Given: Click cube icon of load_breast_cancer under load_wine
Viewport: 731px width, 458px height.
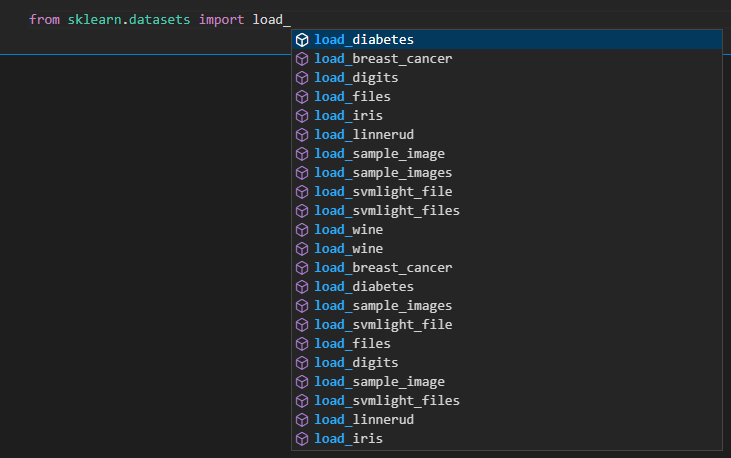Looking at the screenshot, I should point(302,268).
